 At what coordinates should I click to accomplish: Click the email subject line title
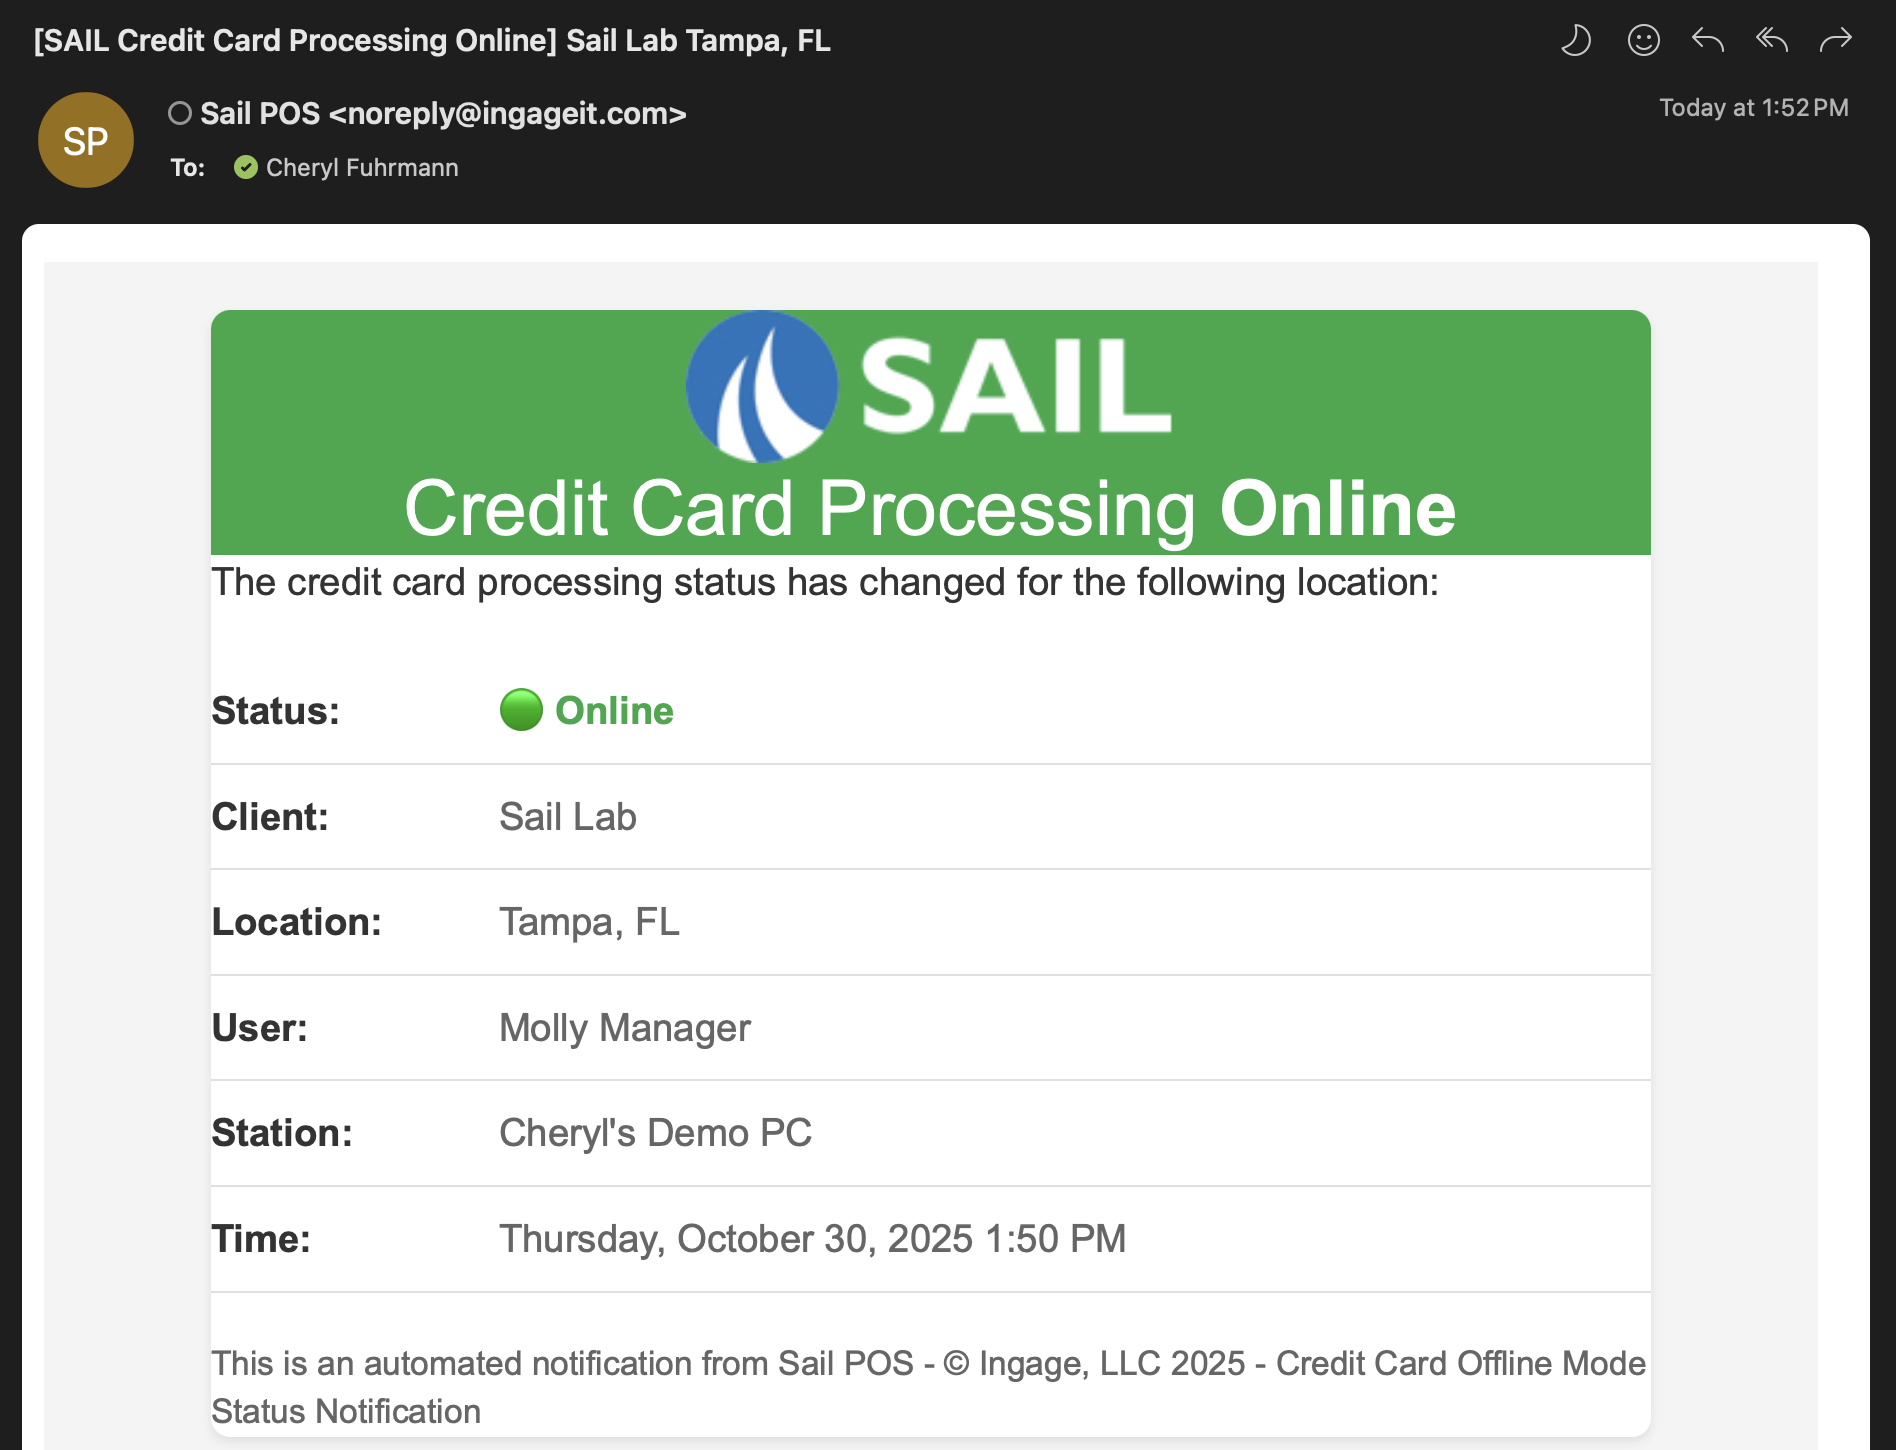coord(432,41)
